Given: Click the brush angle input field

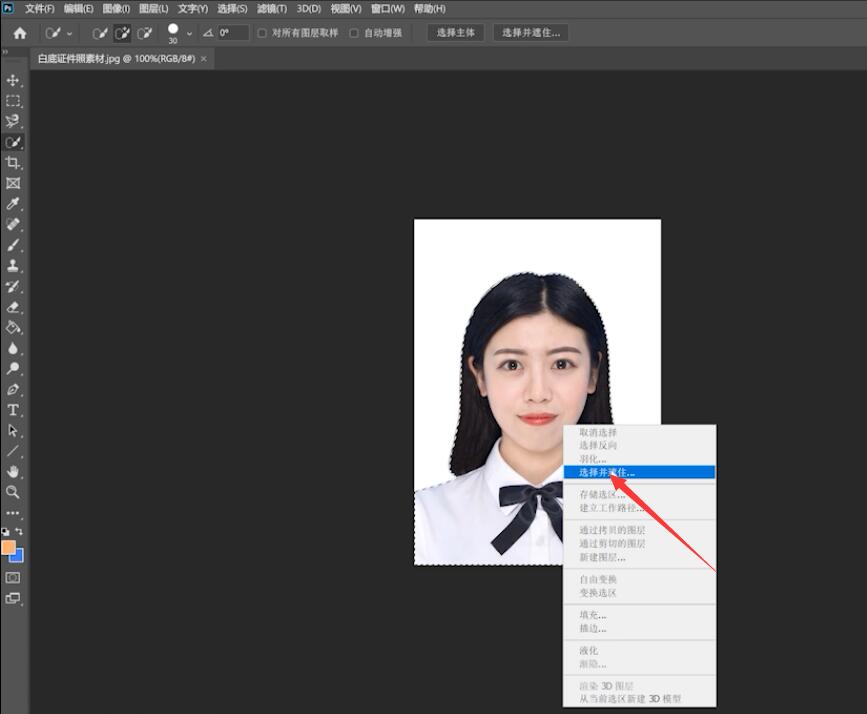Looking at the screenshot, I should tap(233, 33).
